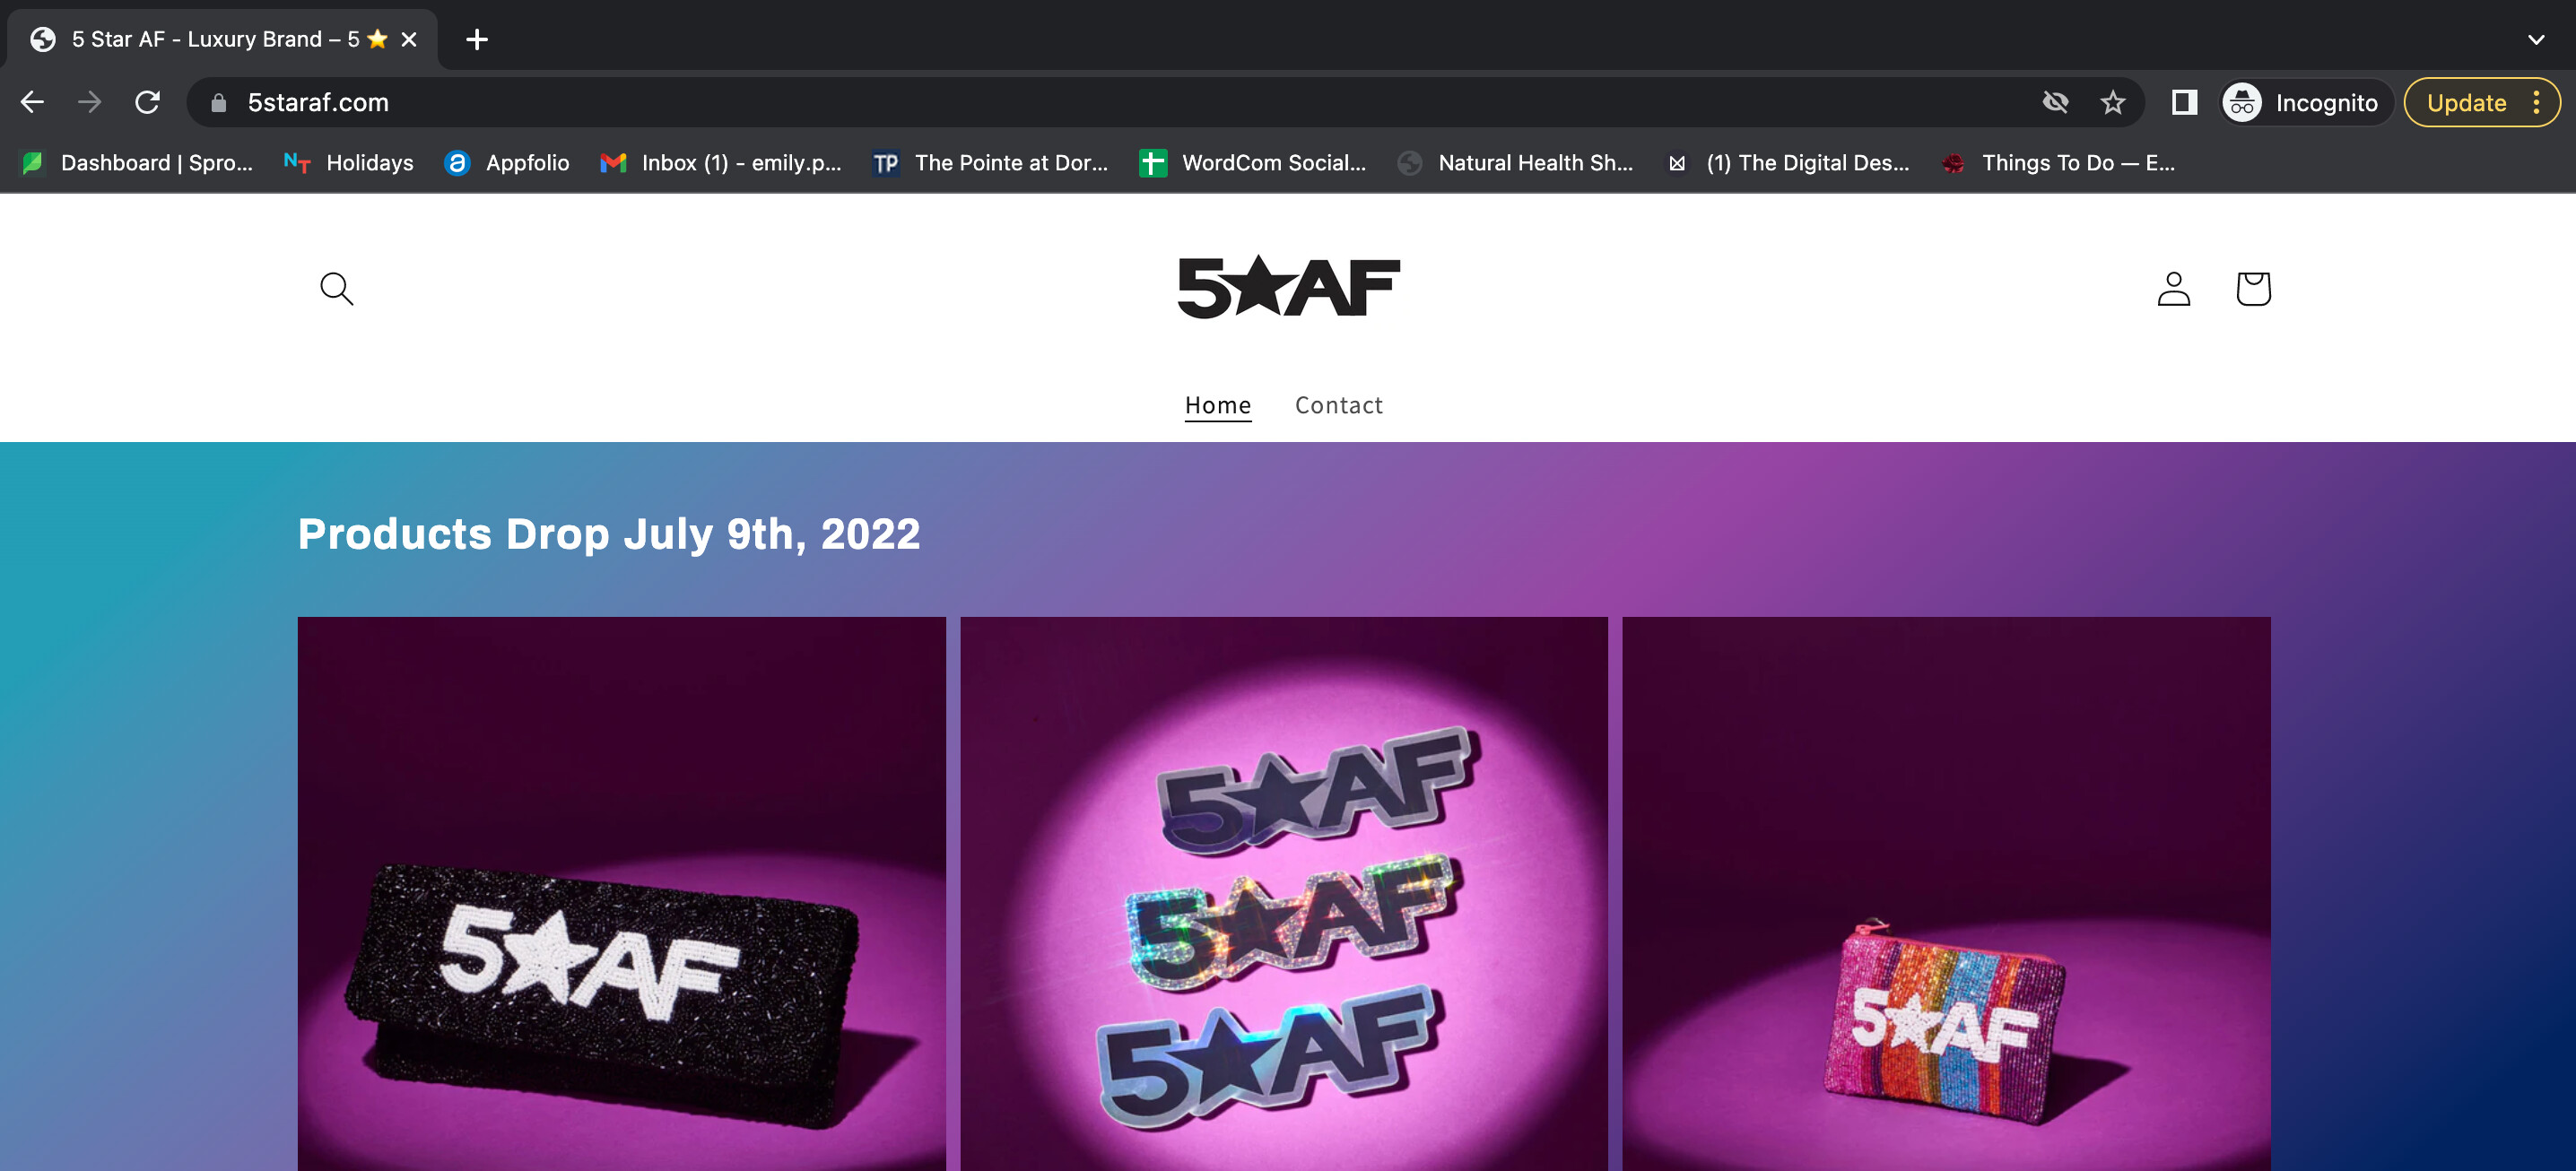Expand the tab search chevron
This screenshot has height=1171, width=2576.
[2535, 39]
